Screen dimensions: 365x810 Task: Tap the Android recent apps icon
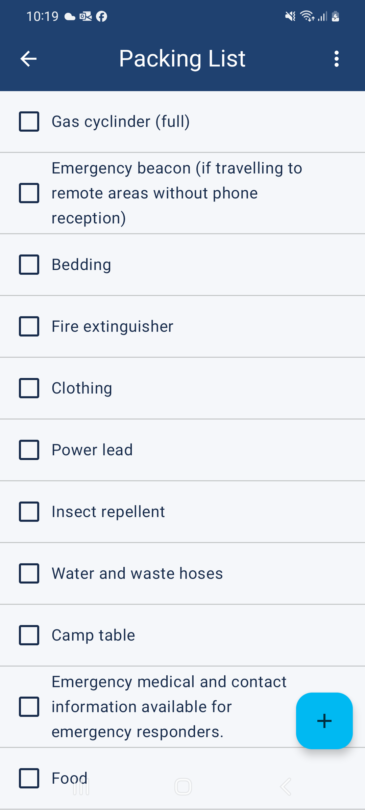[x=81, y=787]
